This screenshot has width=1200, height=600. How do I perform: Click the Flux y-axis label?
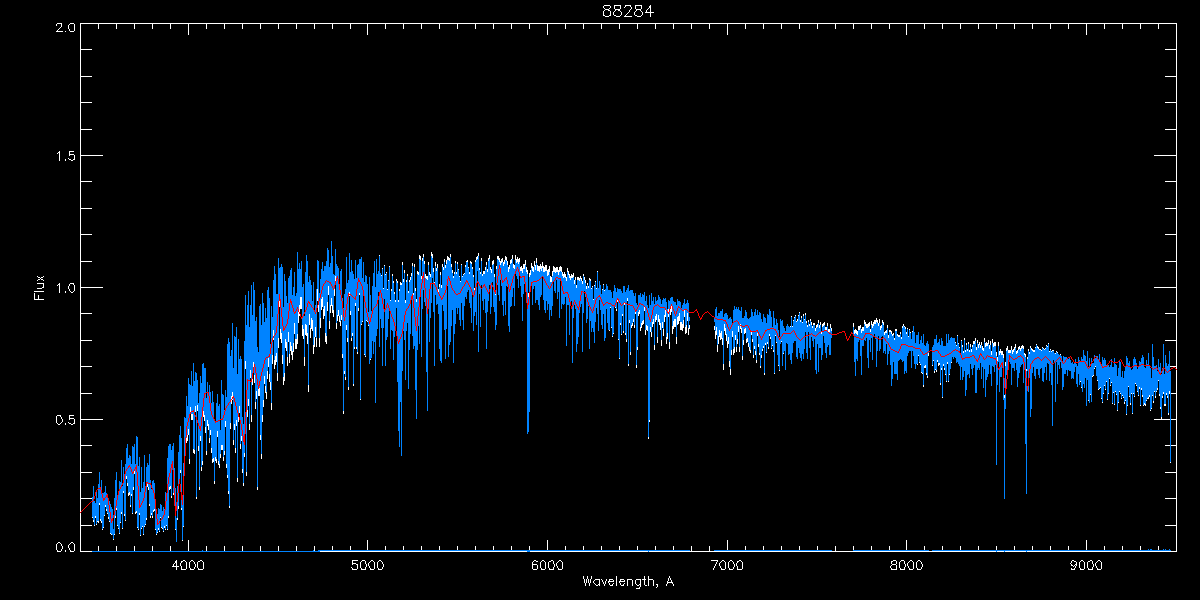point(40,288)
